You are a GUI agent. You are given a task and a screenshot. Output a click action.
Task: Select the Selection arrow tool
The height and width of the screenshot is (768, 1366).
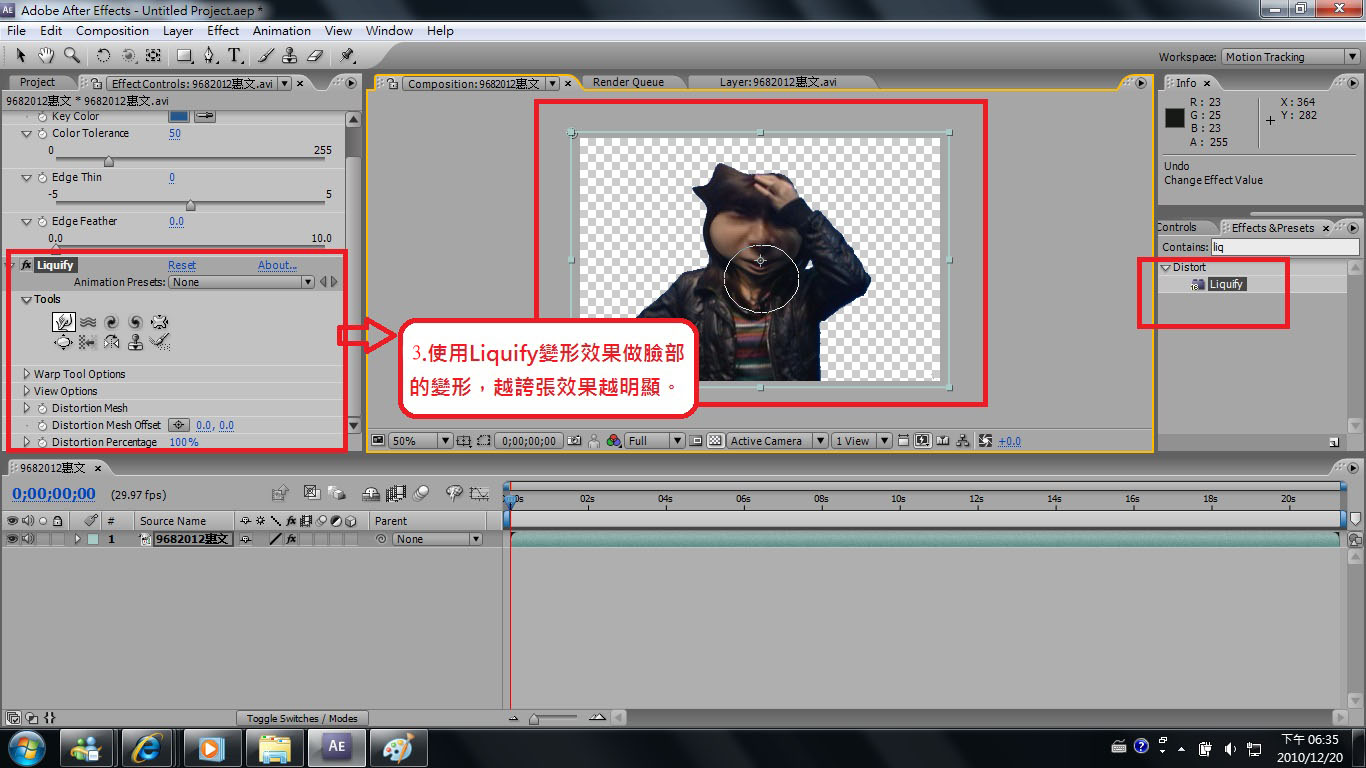[21, 56]
